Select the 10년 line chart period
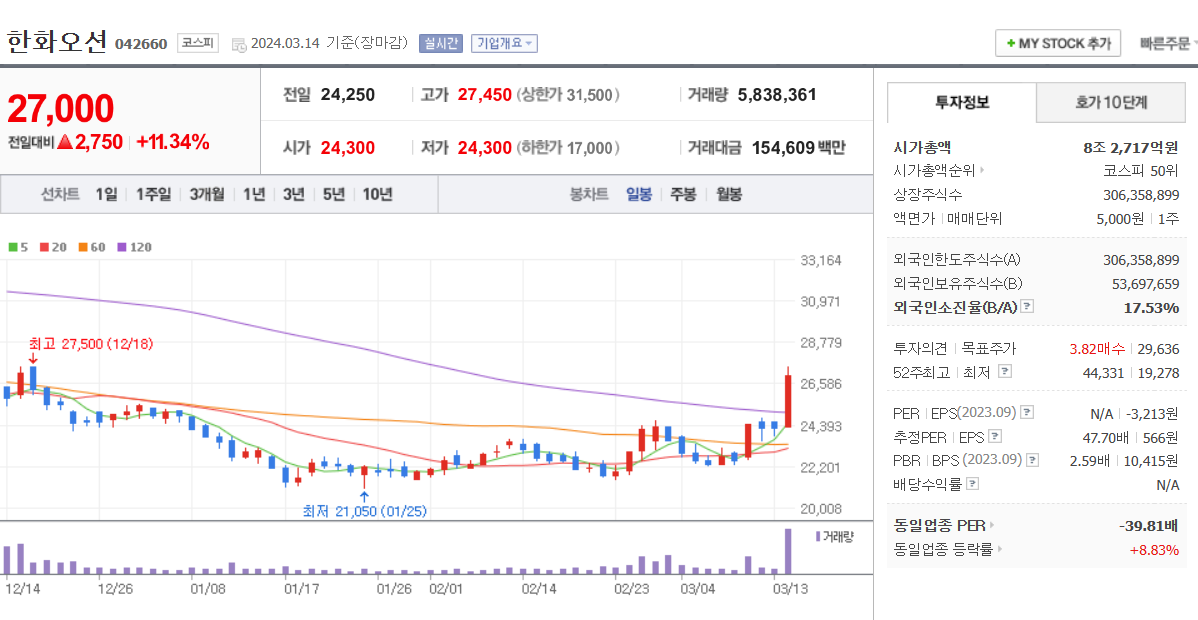 [x=377, y=194]
